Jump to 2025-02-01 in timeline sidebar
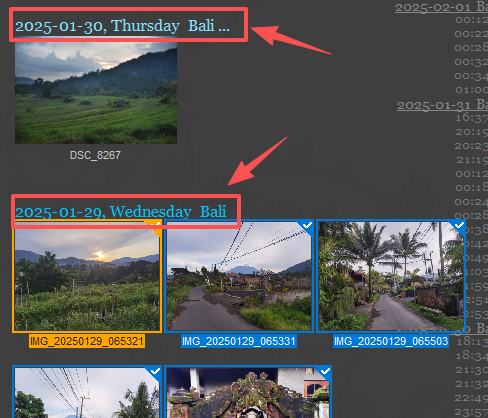 point(441,7)
